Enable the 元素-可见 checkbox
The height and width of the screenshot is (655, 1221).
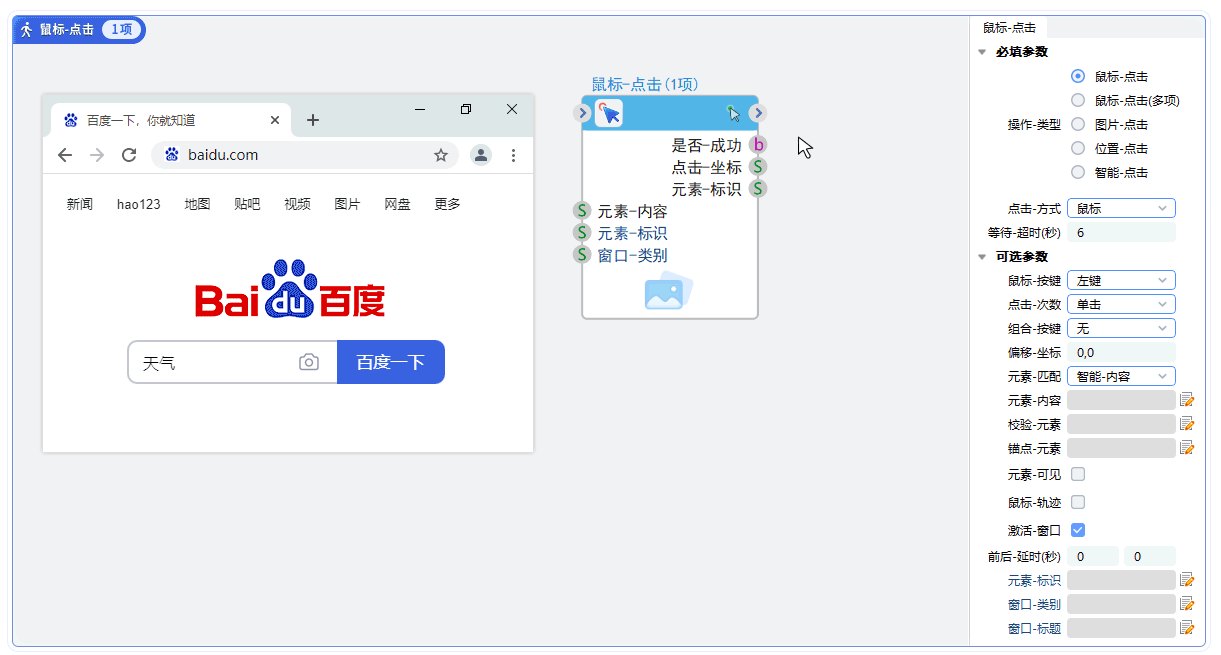[1078, 474]
